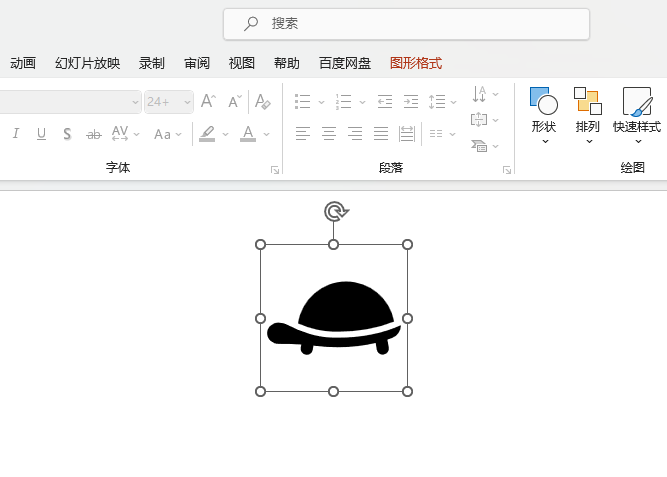Apply the font color A swatch
Image resolution: width=667 pixels, height=477 pixels.
pos(248,134)
